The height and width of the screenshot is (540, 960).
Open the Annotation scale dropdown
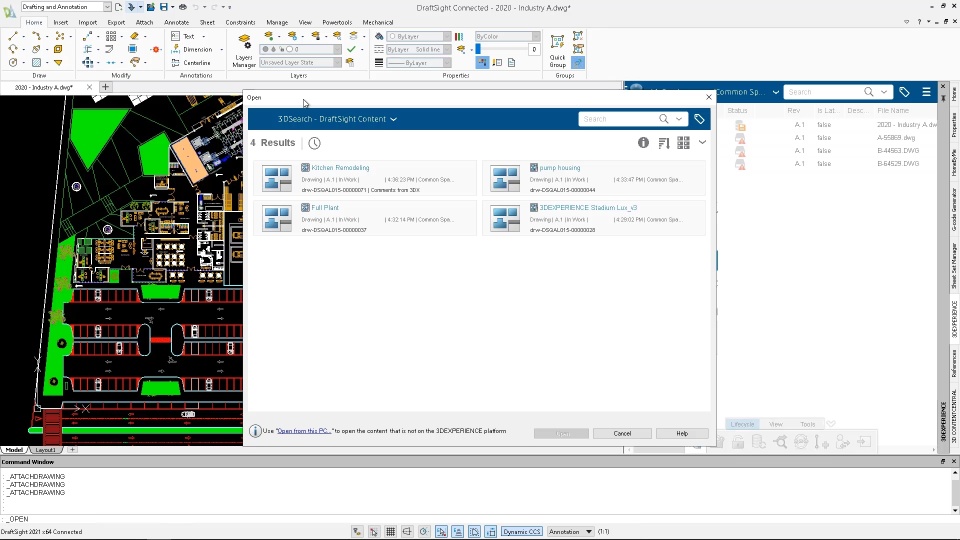(588, 531)
